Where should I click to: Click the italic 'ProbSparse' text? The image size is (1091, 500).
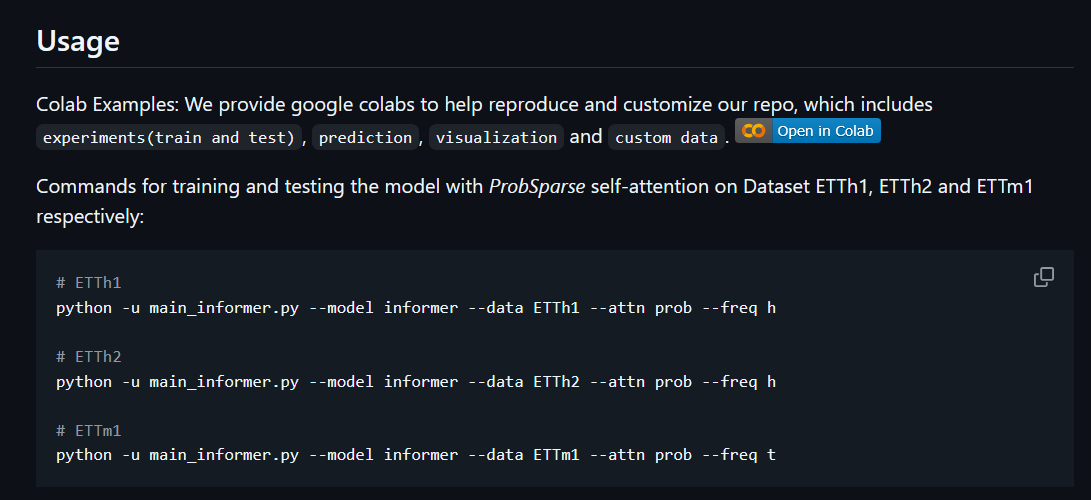[537, 188]
